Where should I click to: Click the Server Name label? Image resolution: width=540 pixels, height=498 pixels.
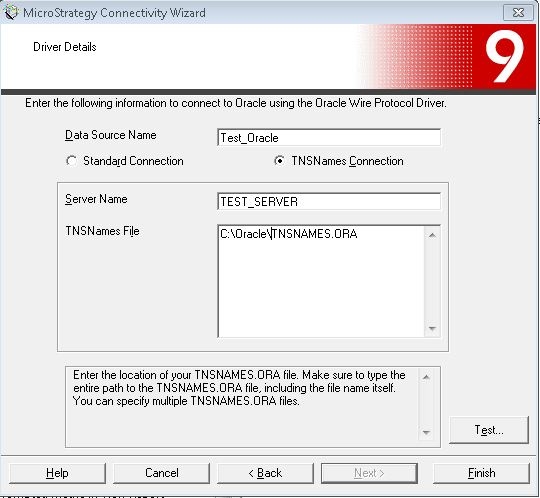tap(96, 199)
